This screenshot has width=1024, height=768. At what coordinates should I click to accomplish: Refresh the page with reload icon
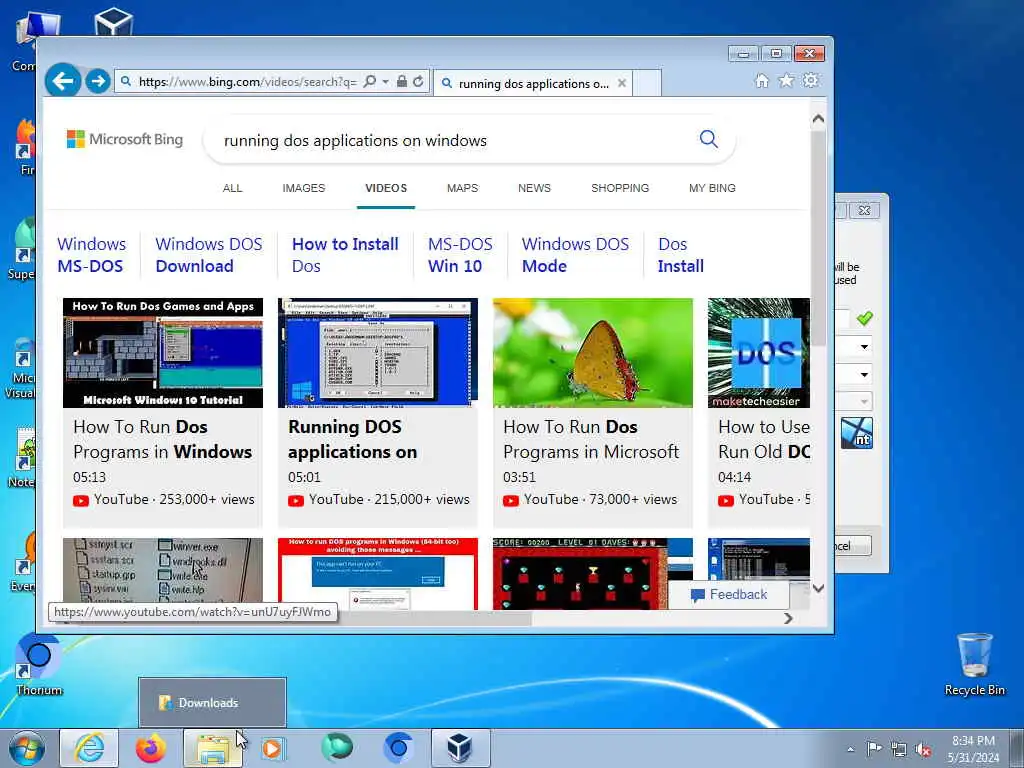[x=418, y=82]
